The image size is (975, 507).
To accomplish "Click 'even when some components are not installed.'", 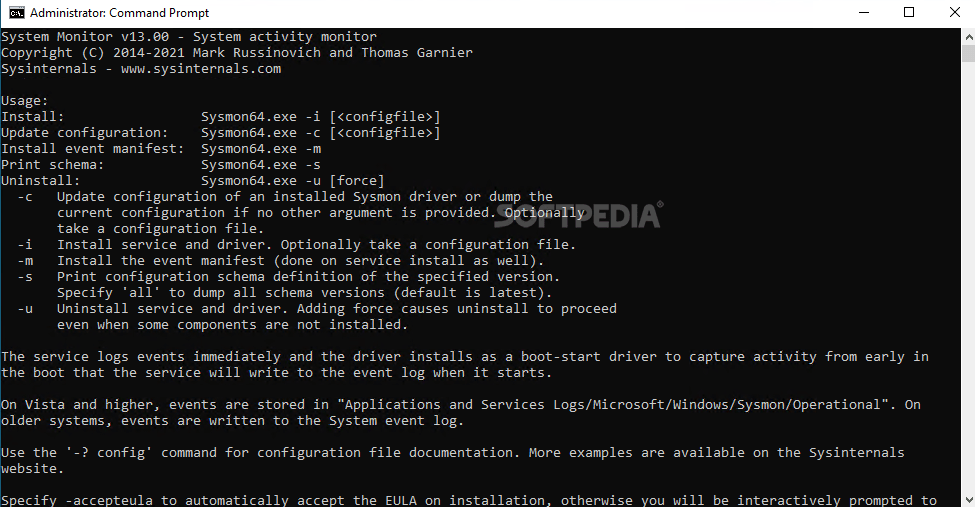I will coord(233,325).
